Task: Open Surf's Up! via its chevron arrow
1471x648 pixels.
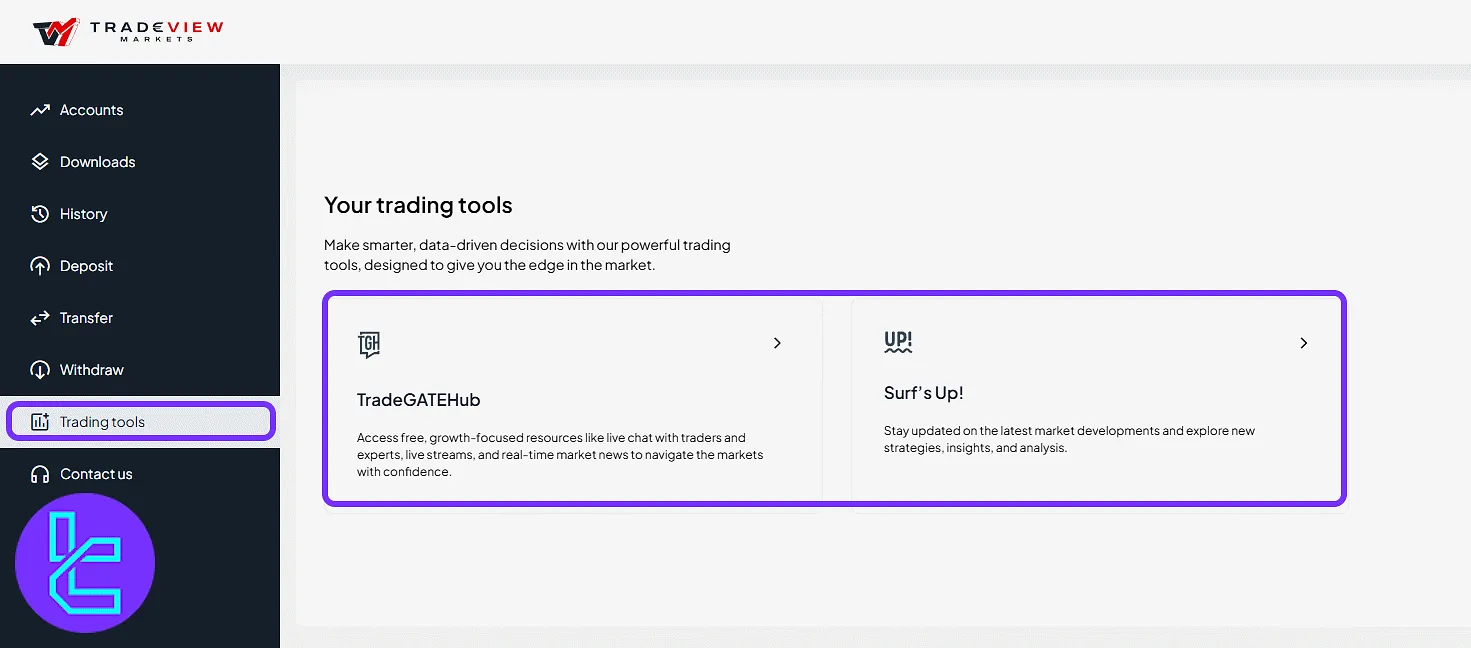Action: tap(1303, 343)
